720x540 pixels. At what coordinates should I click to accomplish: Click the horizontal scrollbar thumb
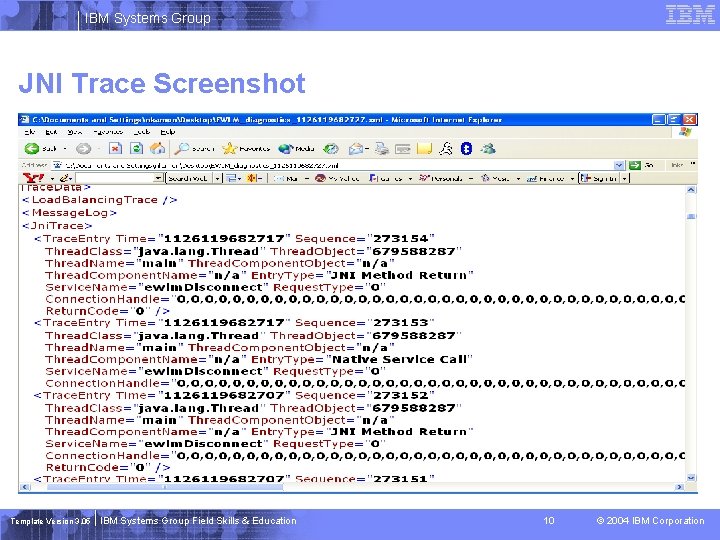click(x=165, y=487)
